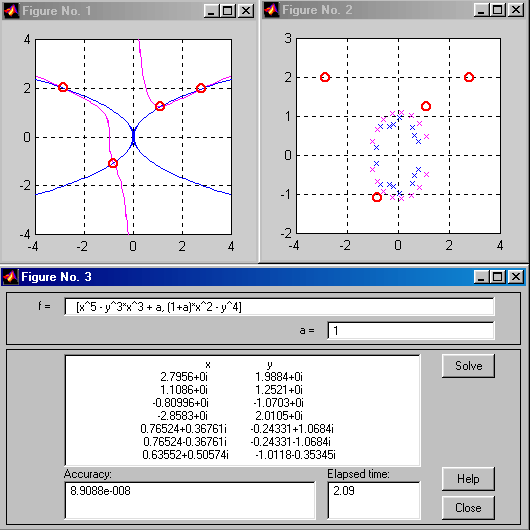The image size is (530, 530).
Task: Click the a = parameter input field
Action: 411,331
